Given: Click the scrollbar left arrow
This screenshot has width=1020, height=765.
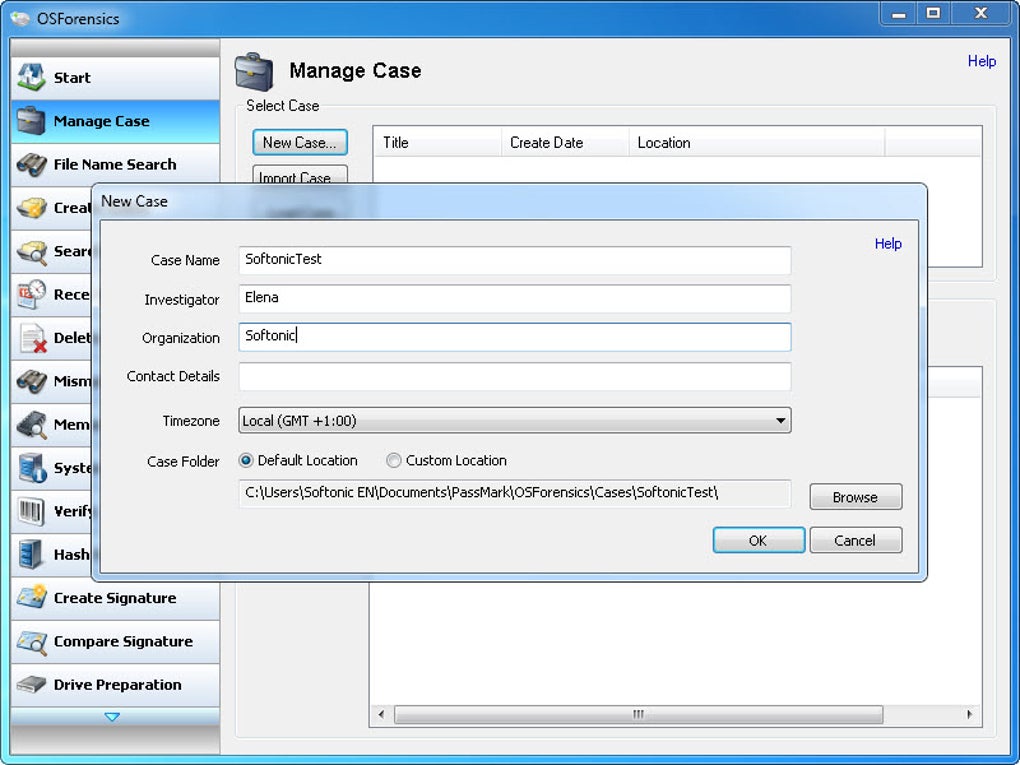Looking at the screenshot, I should [381, 714].
